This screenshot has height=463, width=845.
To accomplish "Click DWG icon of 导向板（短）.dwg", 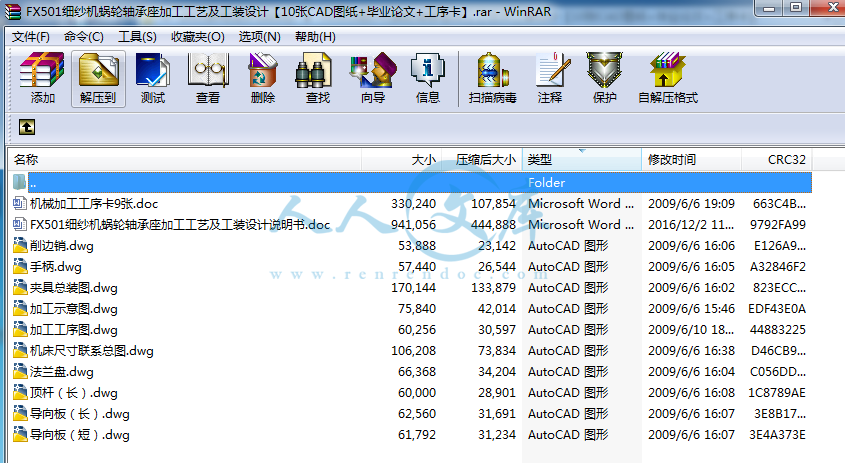I will pyautogui.click(x=20, y=434).
